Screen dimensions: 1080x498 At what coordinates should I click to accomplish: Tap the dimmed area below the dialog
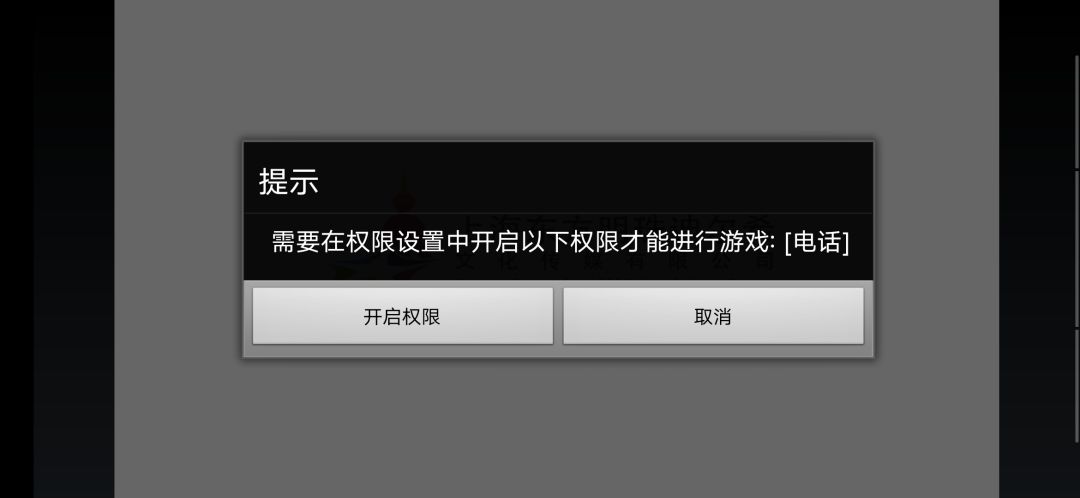tap(557, 427)
